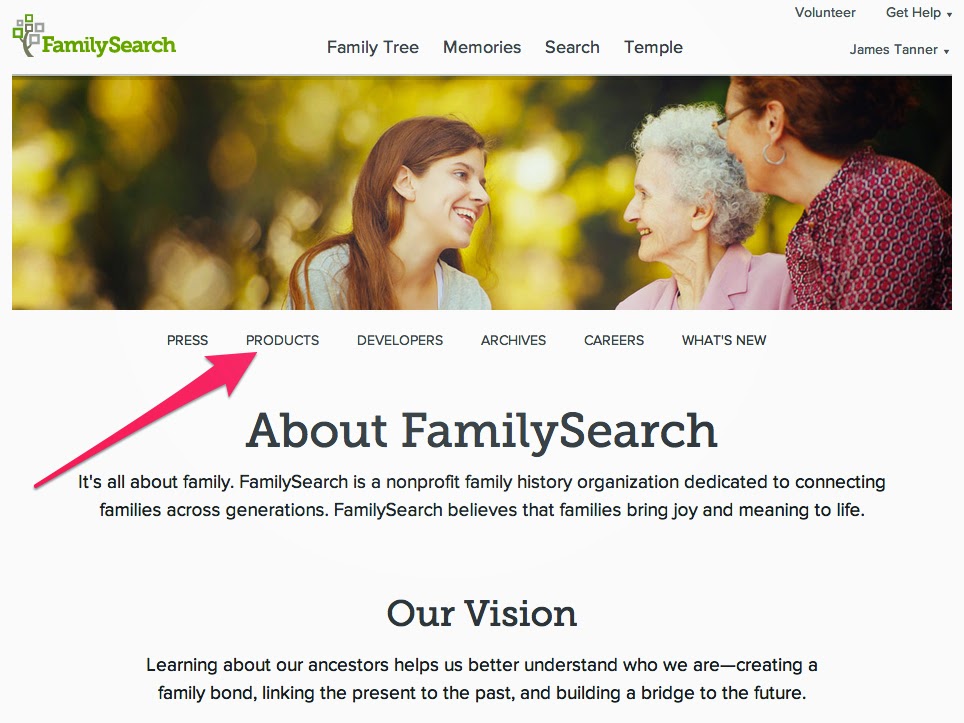Expand the James Tanner account menu
Image resolution: width=964 pixels, height=723 pixels.
tap(899, 50)
